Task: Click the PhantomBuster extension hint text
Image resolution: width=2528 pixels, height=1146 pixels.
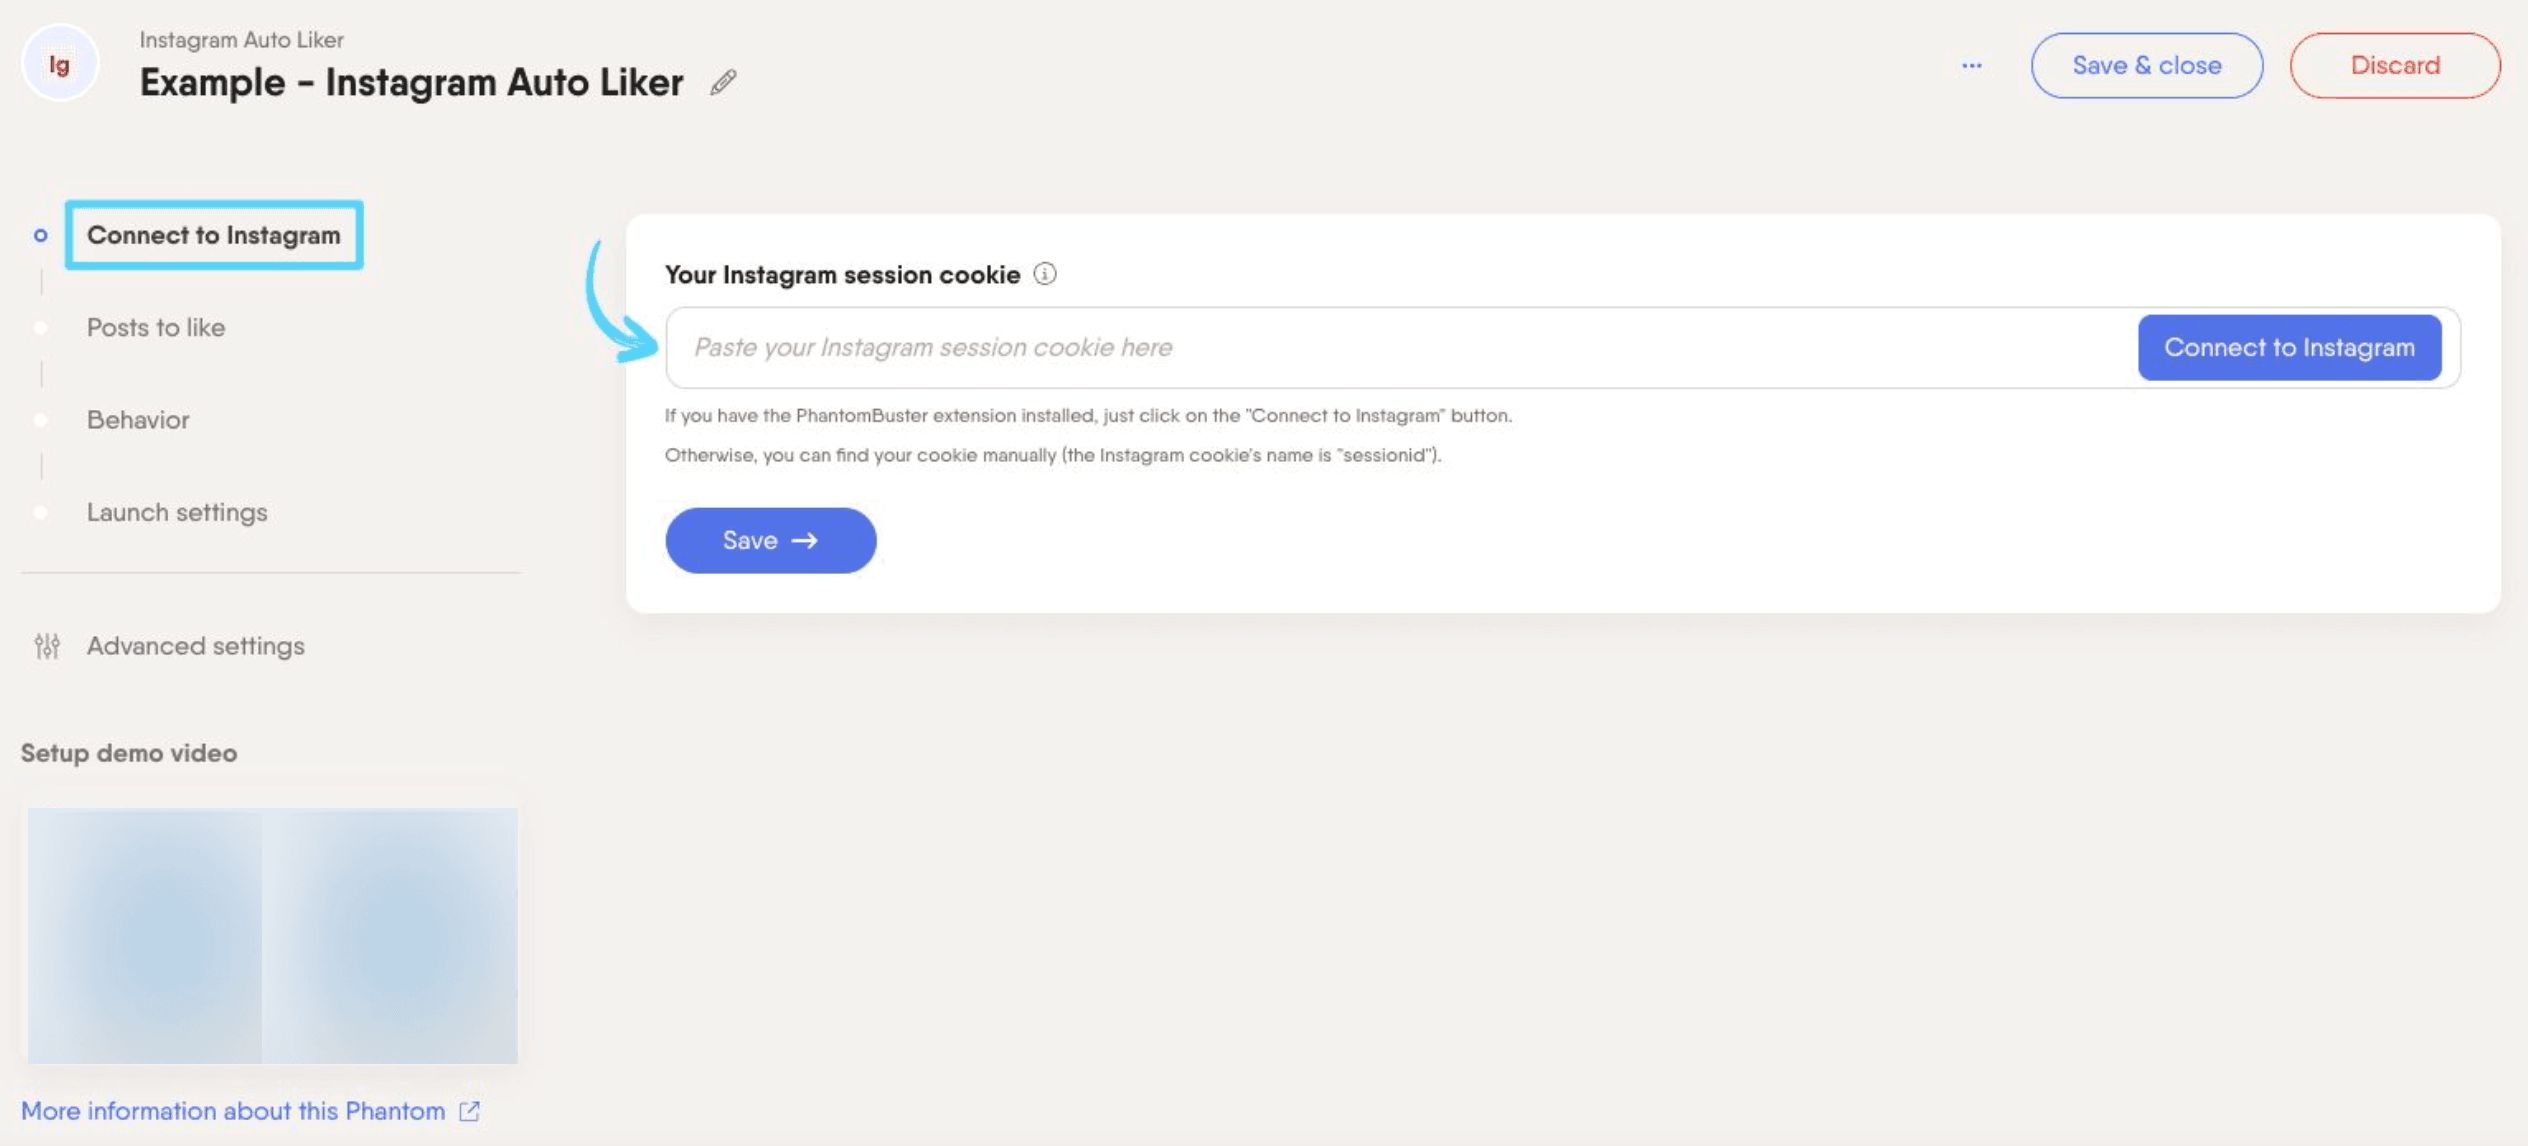Action: pyautogui.click(x=1088, y=415)
